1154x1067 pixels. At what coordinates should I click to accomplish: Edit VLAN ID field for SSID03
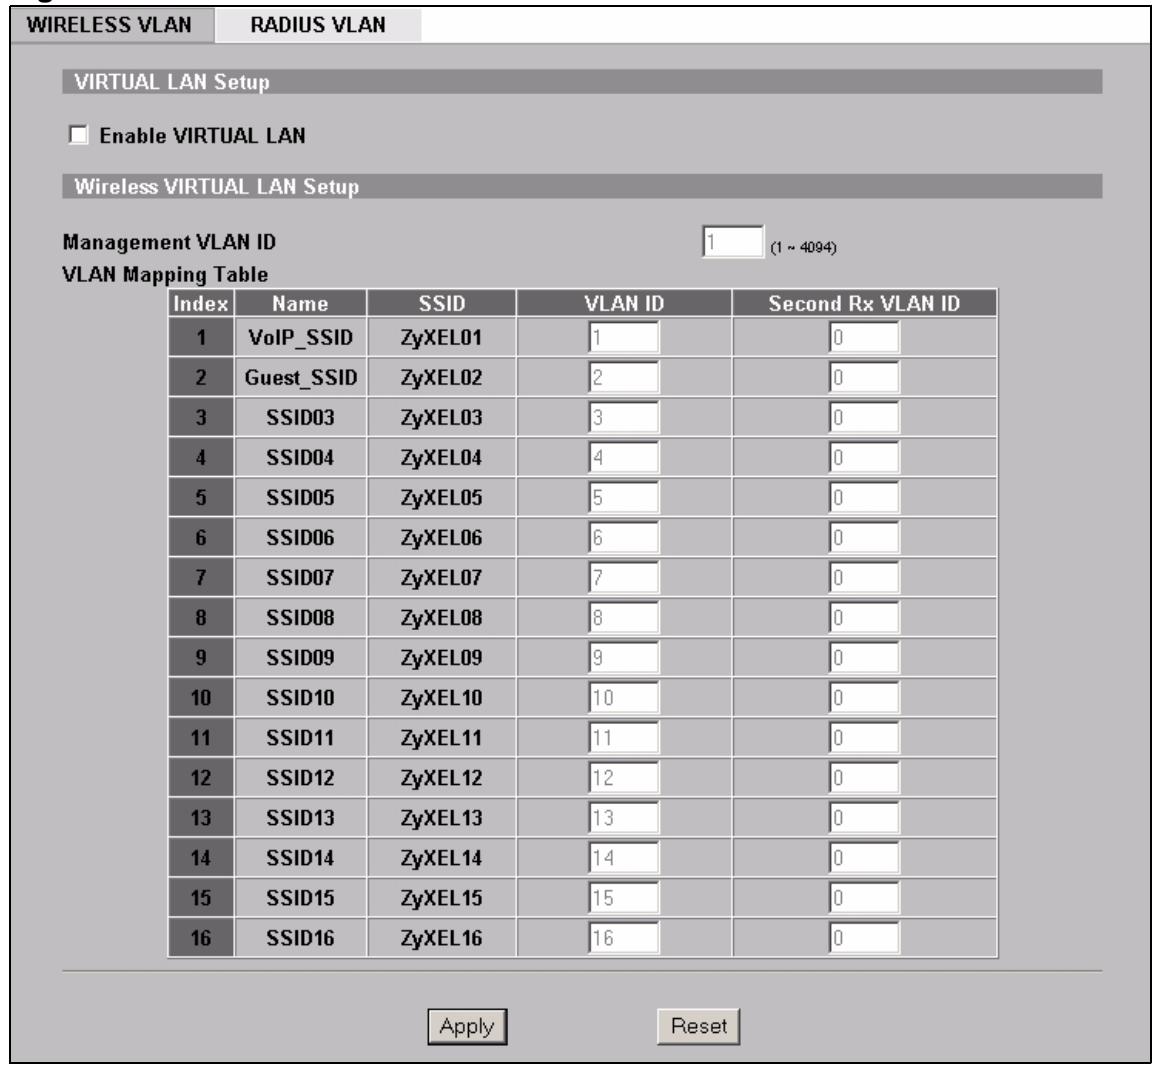point(623,418)
